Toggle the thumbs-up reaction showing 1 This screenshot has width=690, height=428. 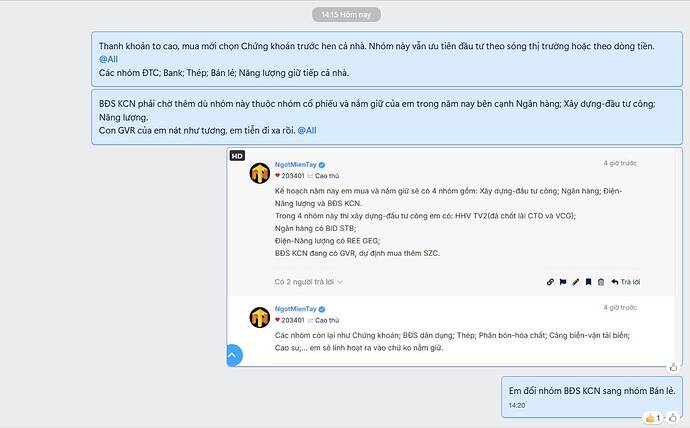(651, 417)
